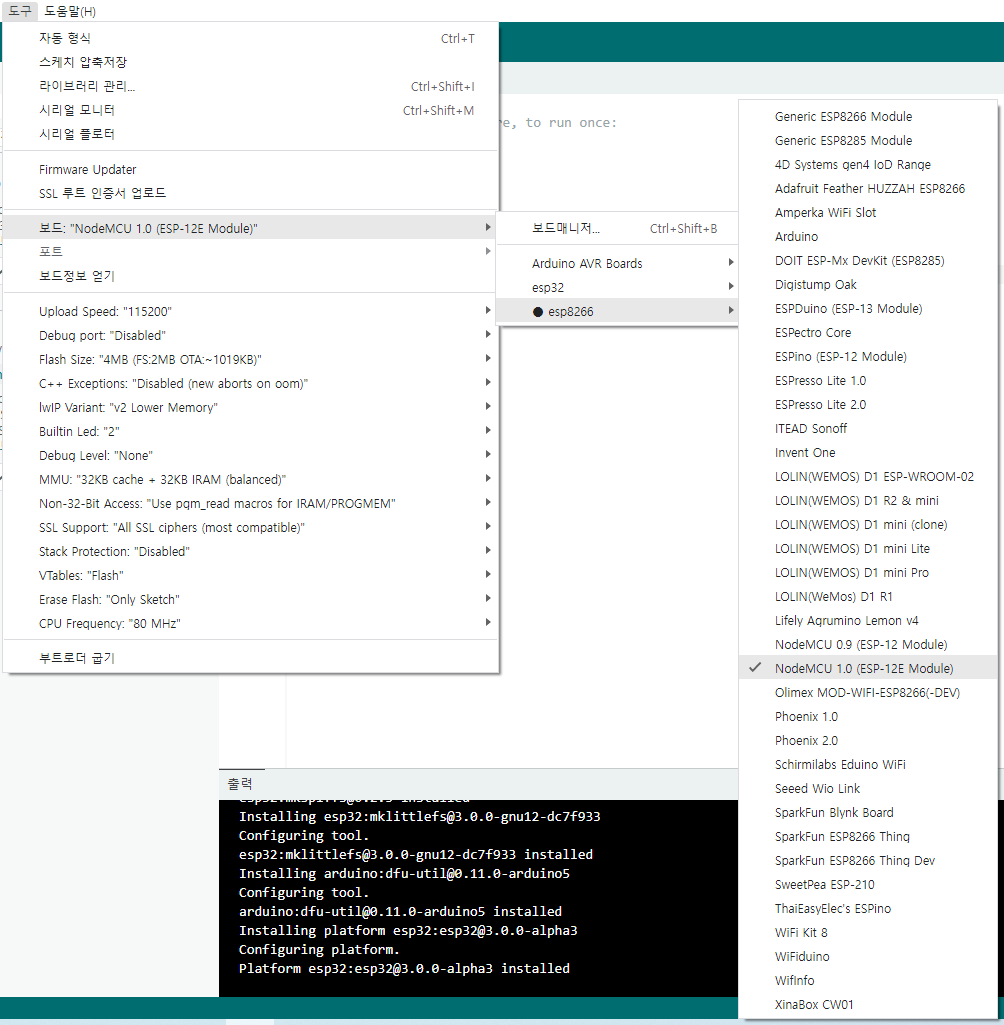Select Digistump Oak board
The height and width of the screenshot is (1025, 1004).
[x=868, y=284]
